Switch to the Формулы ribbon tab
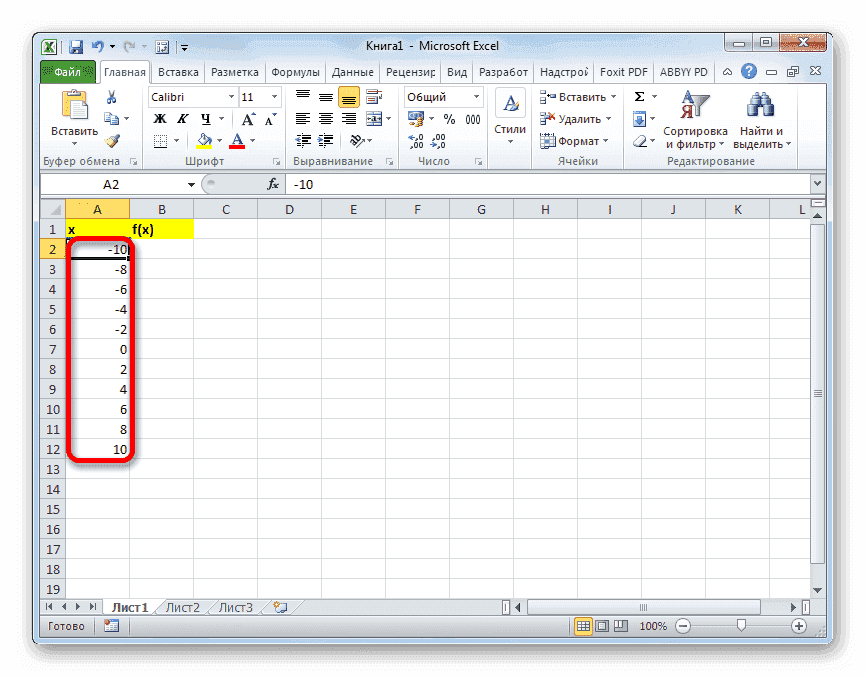The width and height of the screenshot is (866, 677). click(295, 72)
